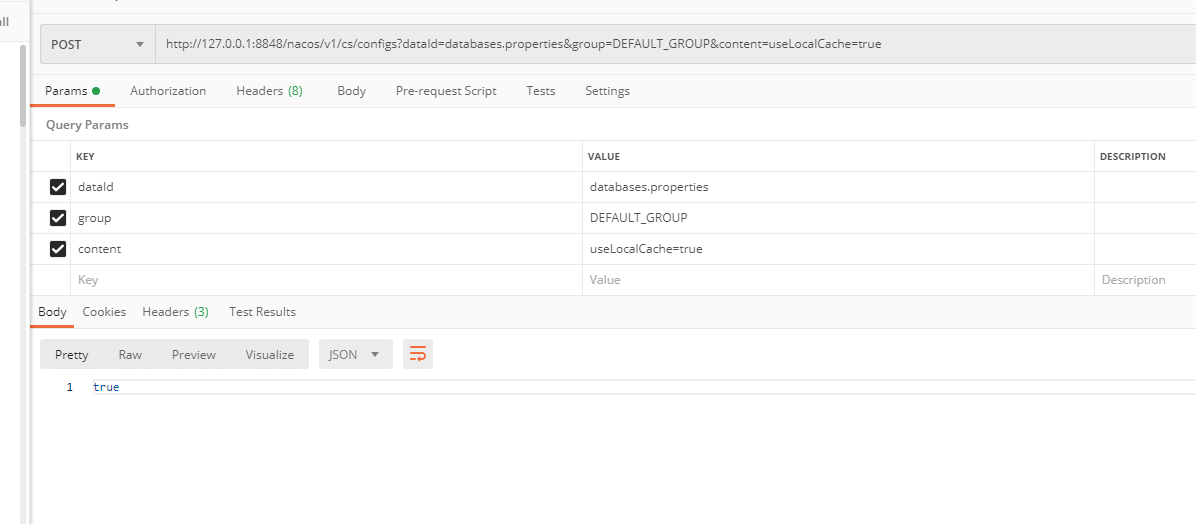Screen dimensions: 1196x524
Task: Disable the content parameter checkbox
Action: (x=58, y=249)
